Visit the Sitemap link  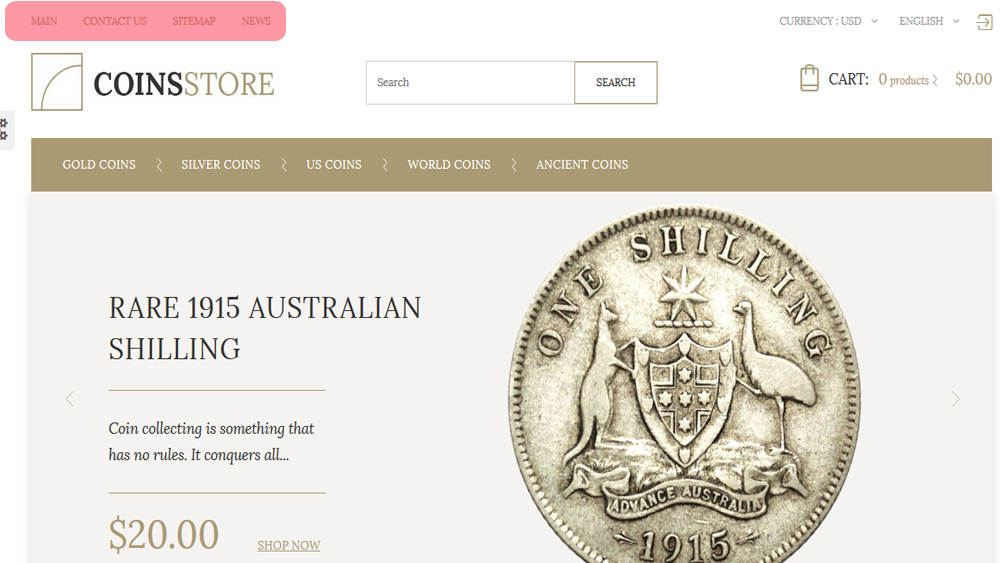click(194, 21)
